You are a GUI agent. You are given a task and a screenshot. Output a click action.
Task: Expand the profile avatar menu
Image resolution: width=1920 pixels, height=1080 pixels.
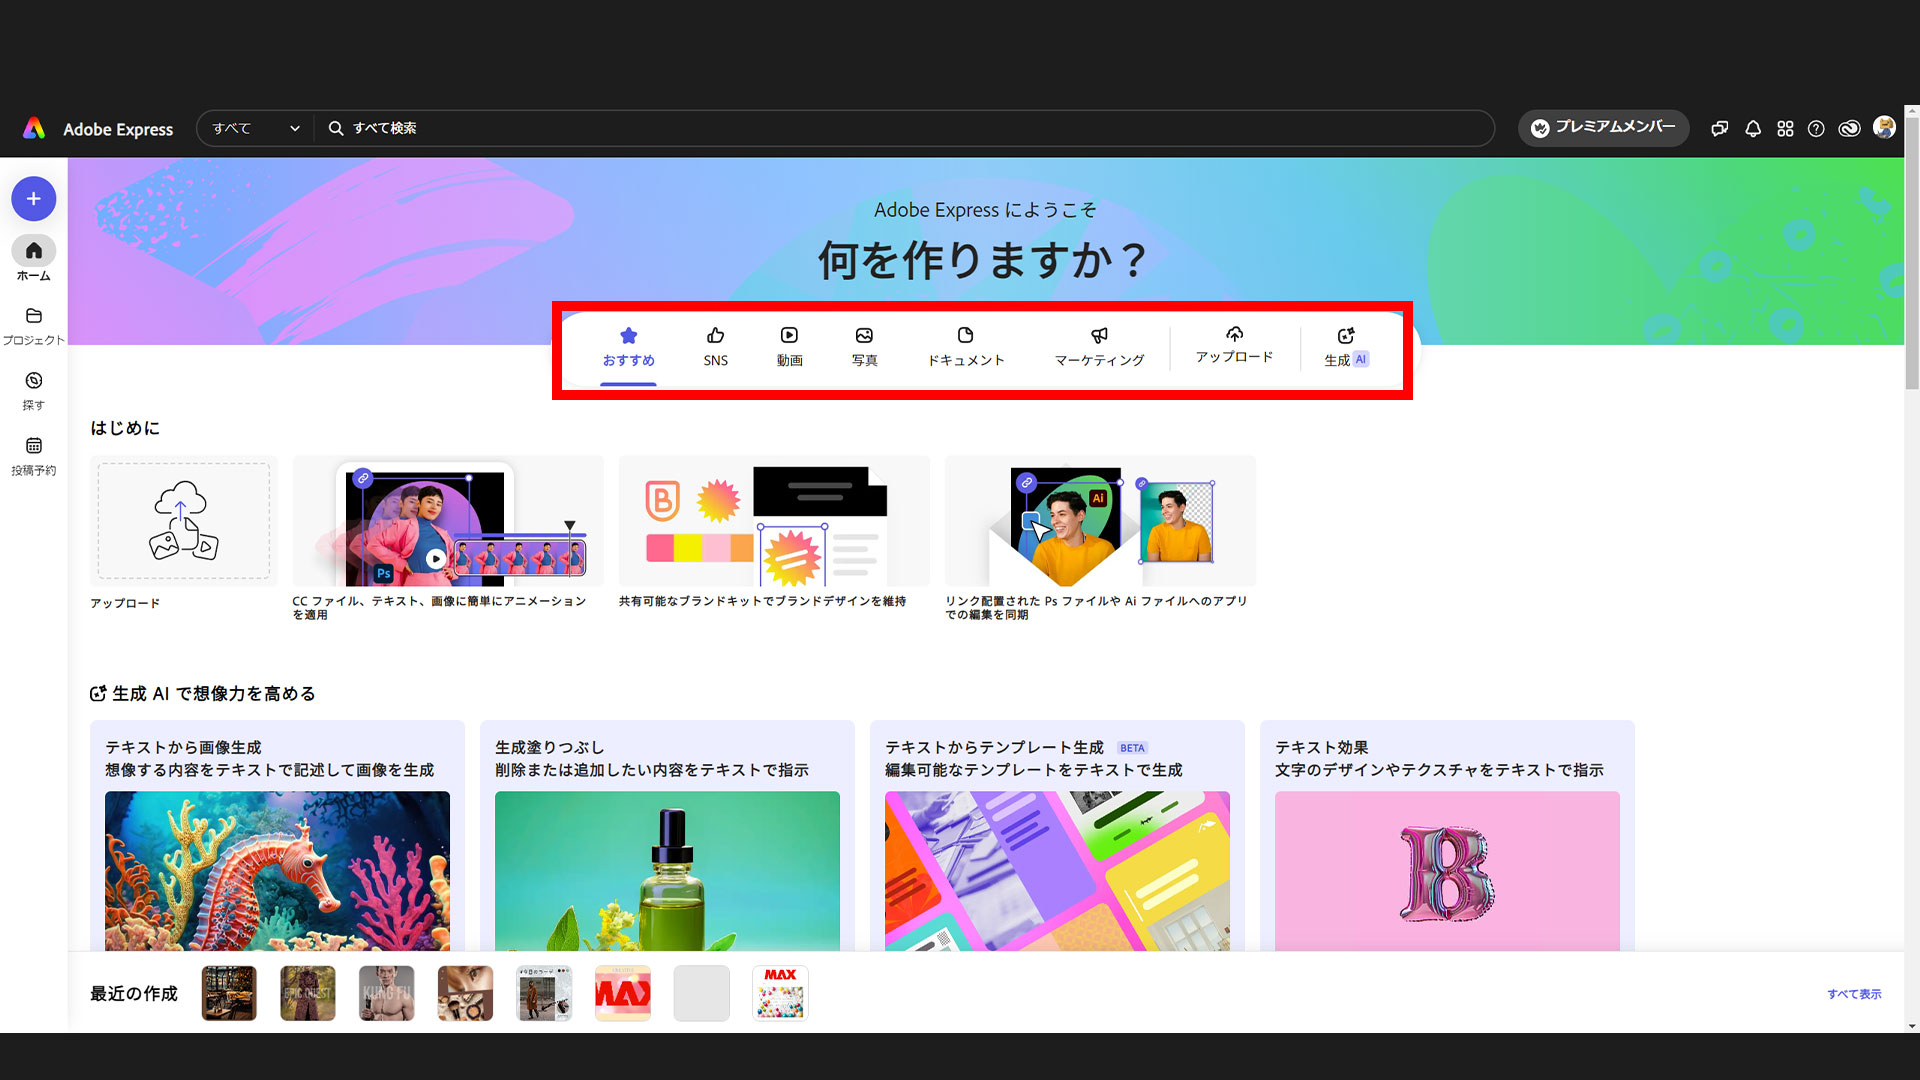coord(1884,128)
